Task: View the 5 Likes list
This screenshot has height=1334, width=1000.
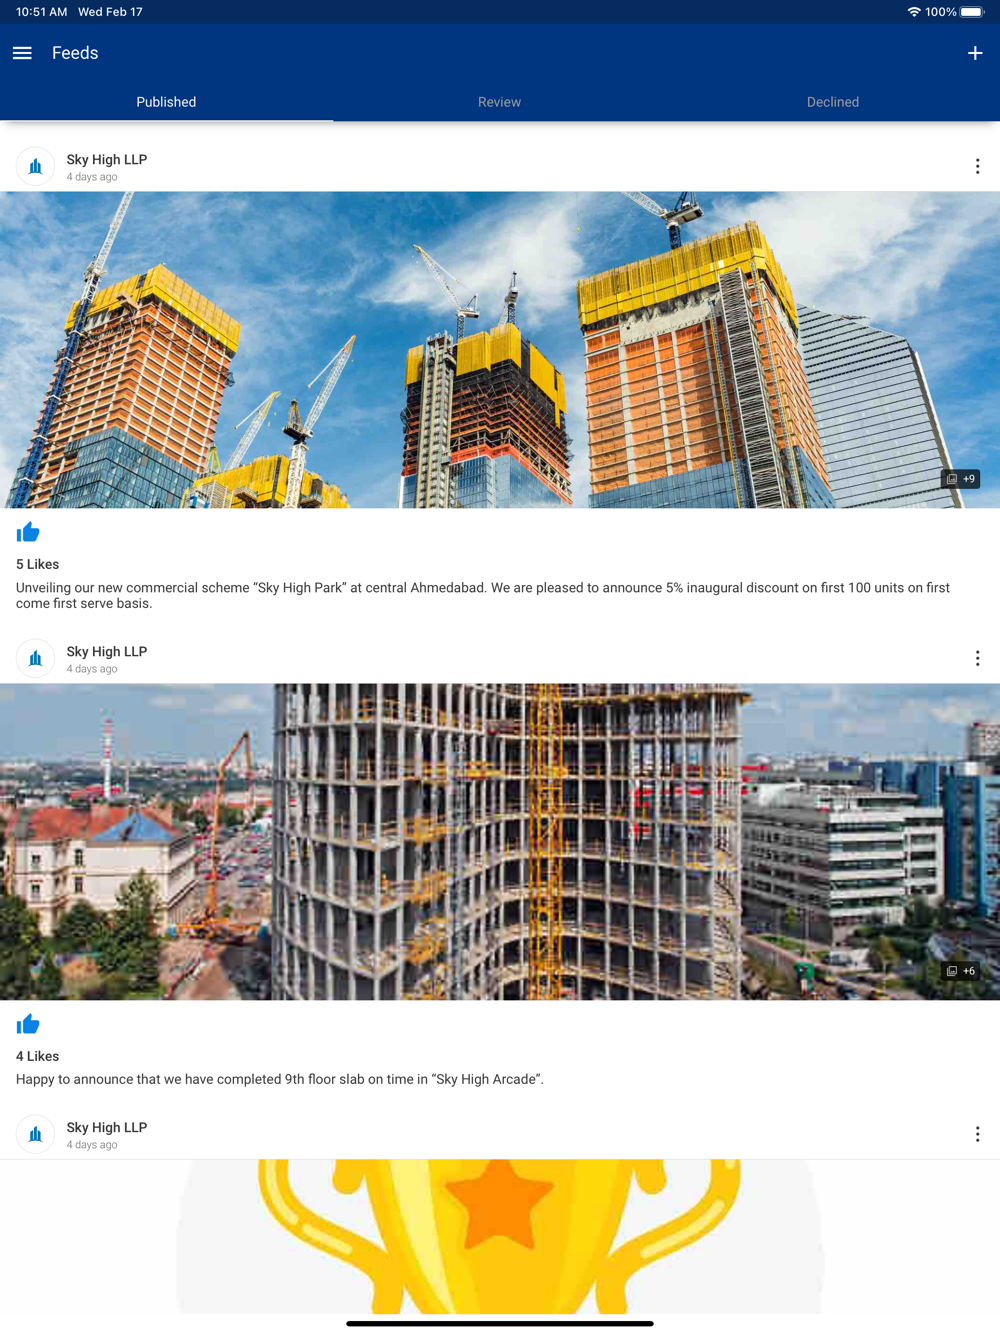Action: point(37,564)
